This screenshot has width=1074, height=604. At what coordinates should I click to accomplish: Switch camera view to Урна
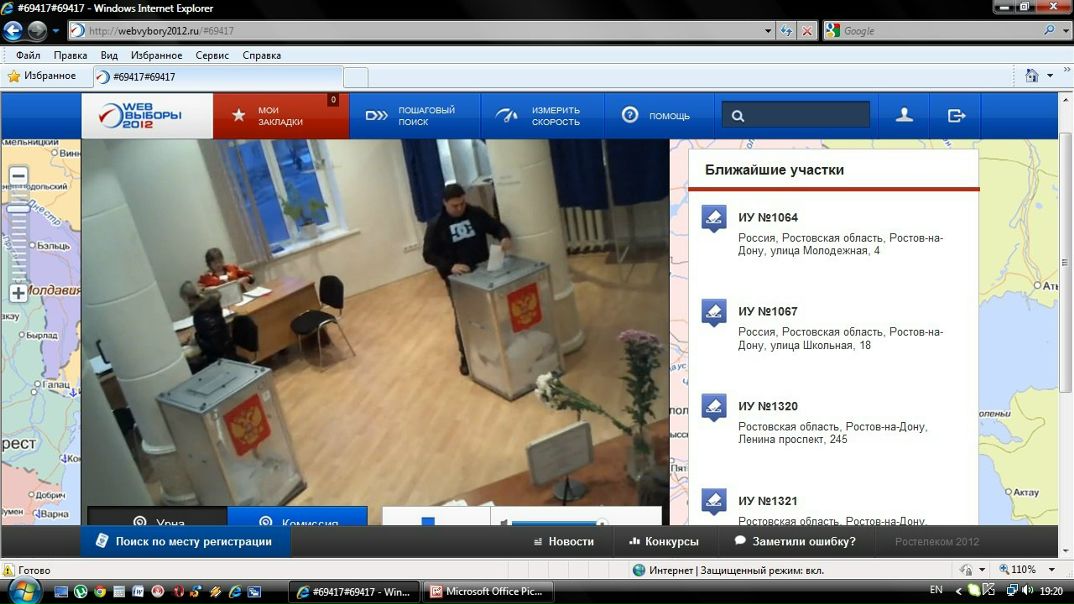158,517
